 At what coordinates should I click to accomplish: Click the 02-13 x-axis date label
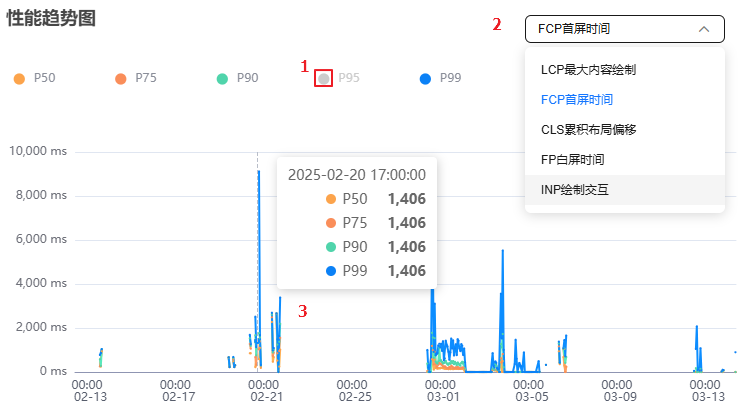(x=90, y=397)
